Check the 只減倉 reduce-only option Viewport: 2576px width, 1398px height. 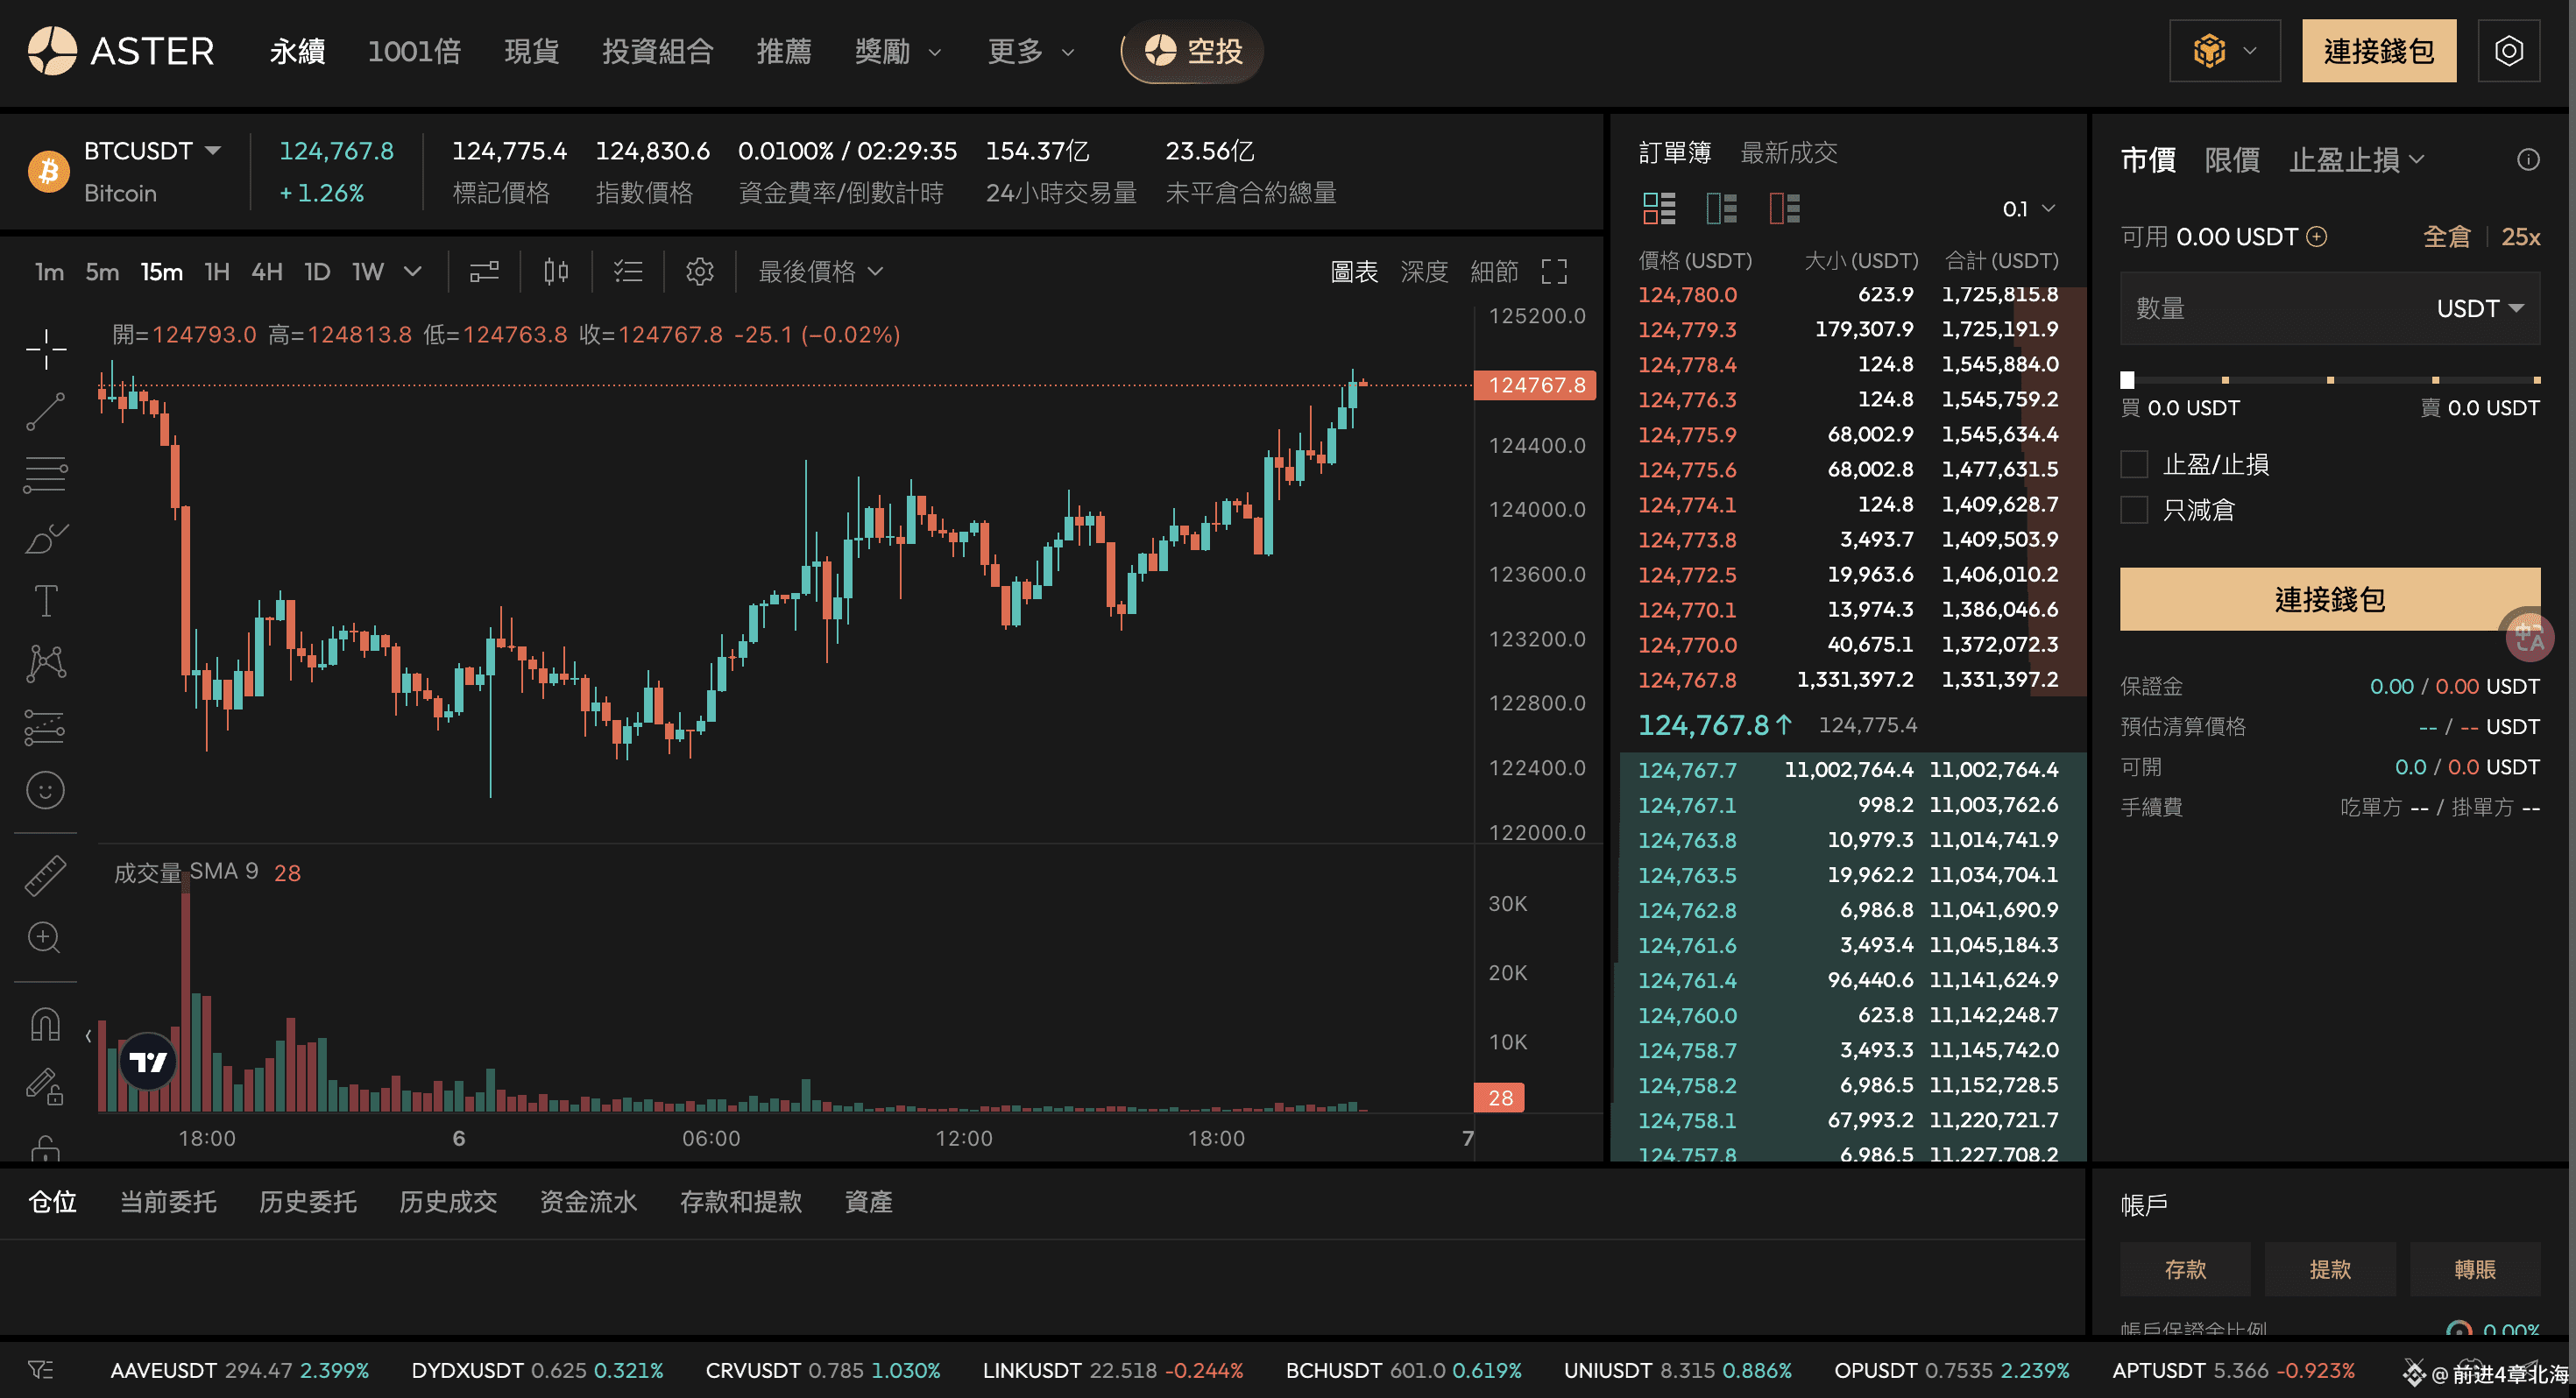(2134, 510)
